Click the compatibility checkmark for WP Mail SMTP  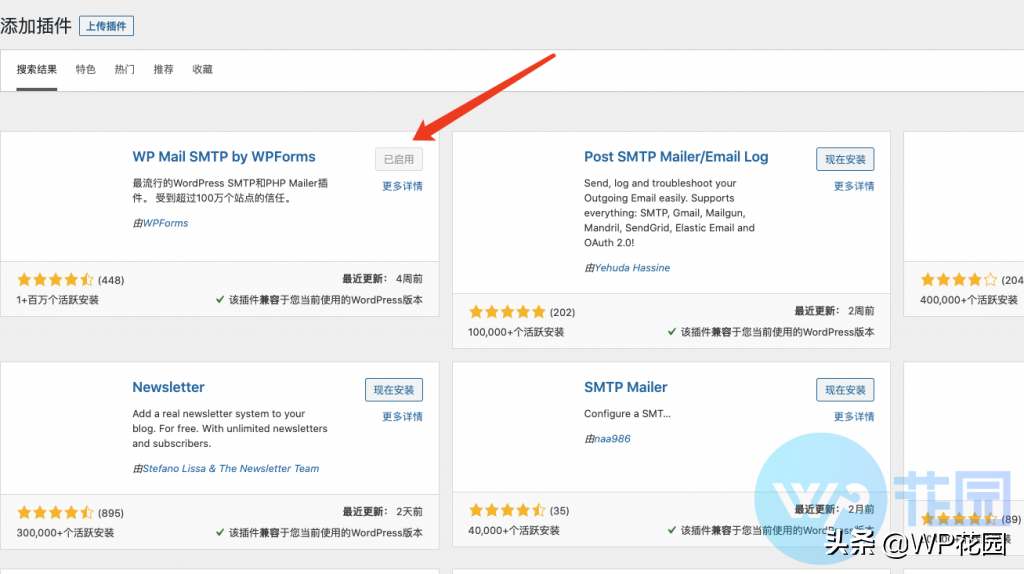(x=220, y=300)
